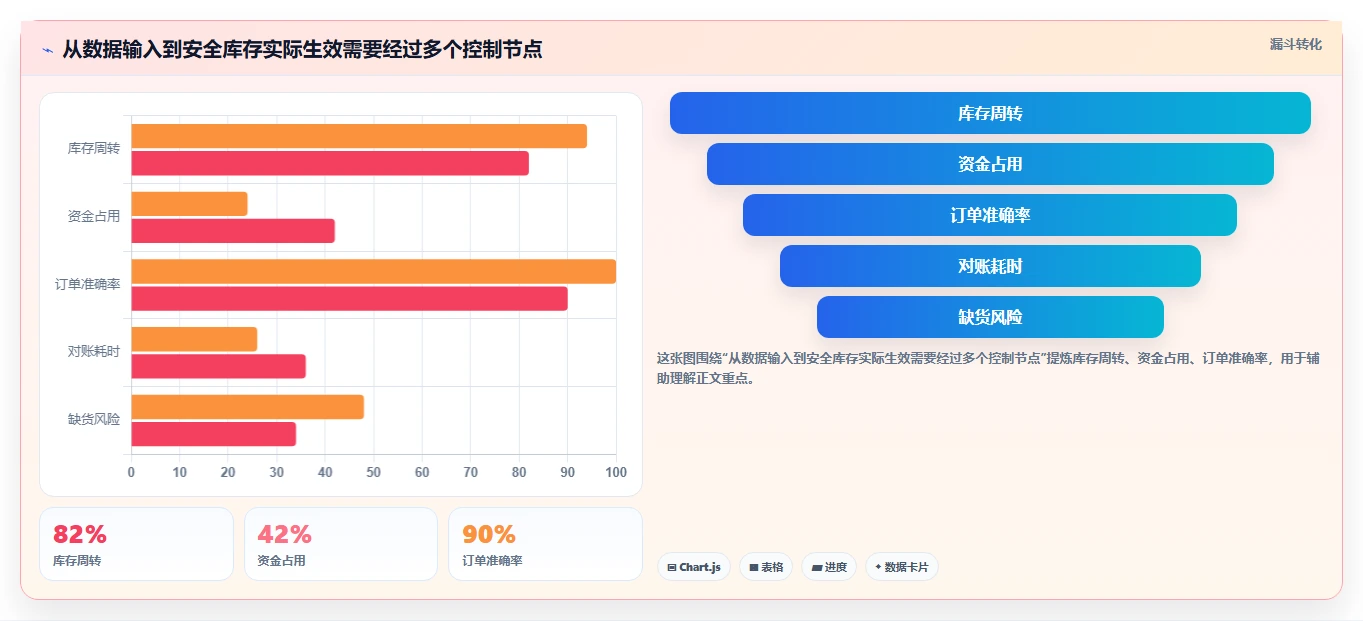This screenshot has height=621, width=1363.
Task: Click the orange 资金占用 bar
Action: pyautogui.click(x=189, y=204)
